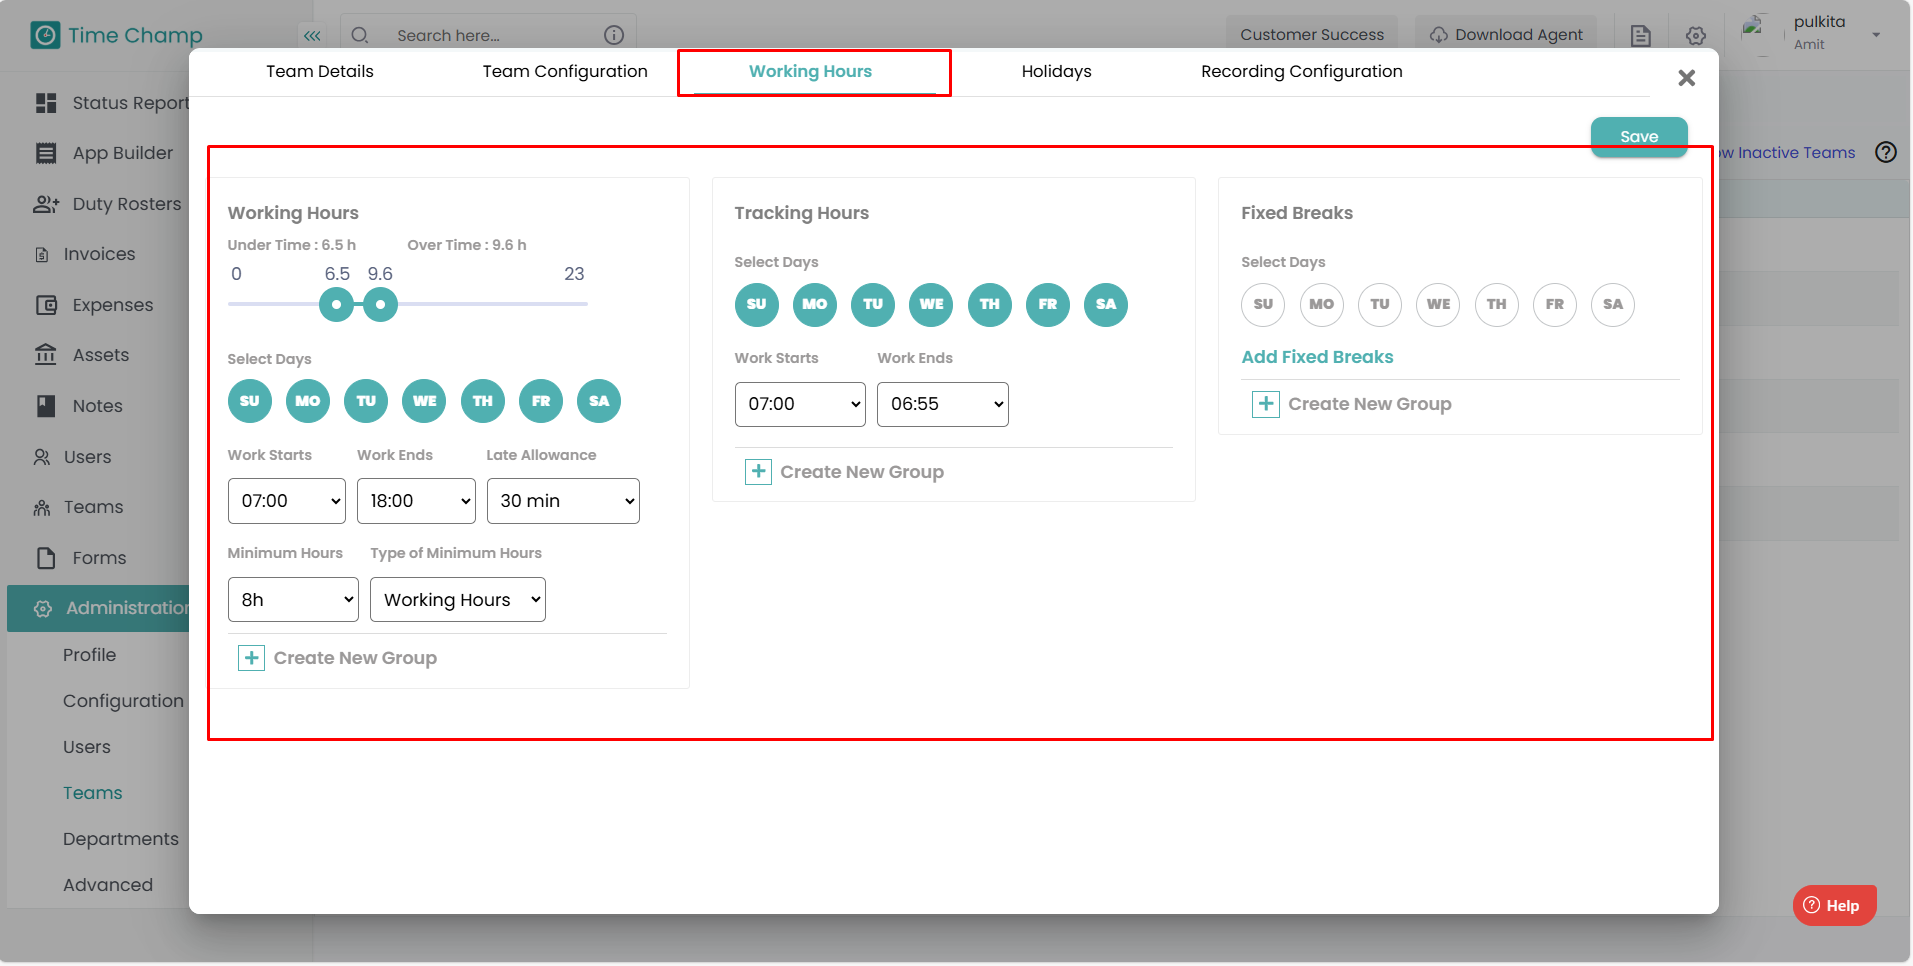Click the settings gear in top bar
Viewport: 1913px width, 966px height.
[1695, 36]
